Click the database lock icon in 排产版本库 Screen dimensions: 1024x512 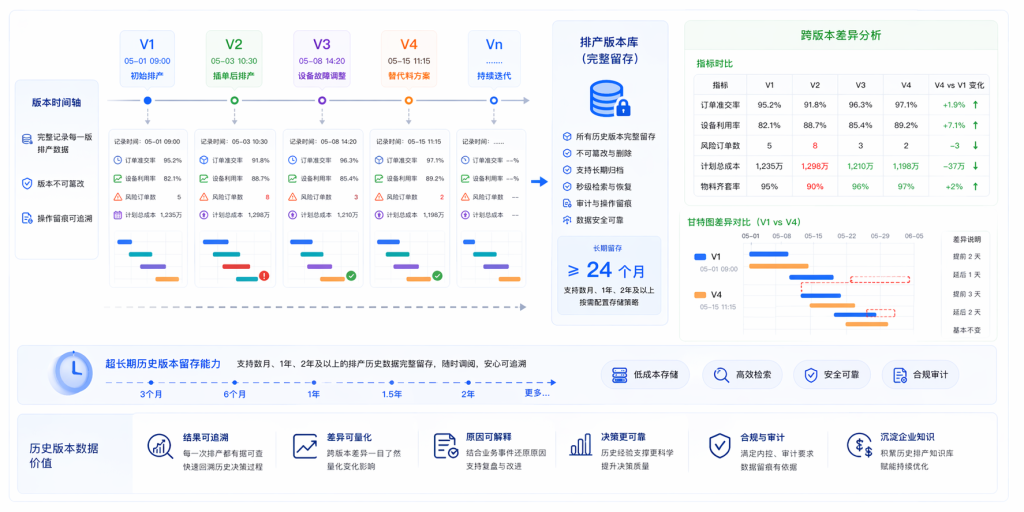click(610, 98)
